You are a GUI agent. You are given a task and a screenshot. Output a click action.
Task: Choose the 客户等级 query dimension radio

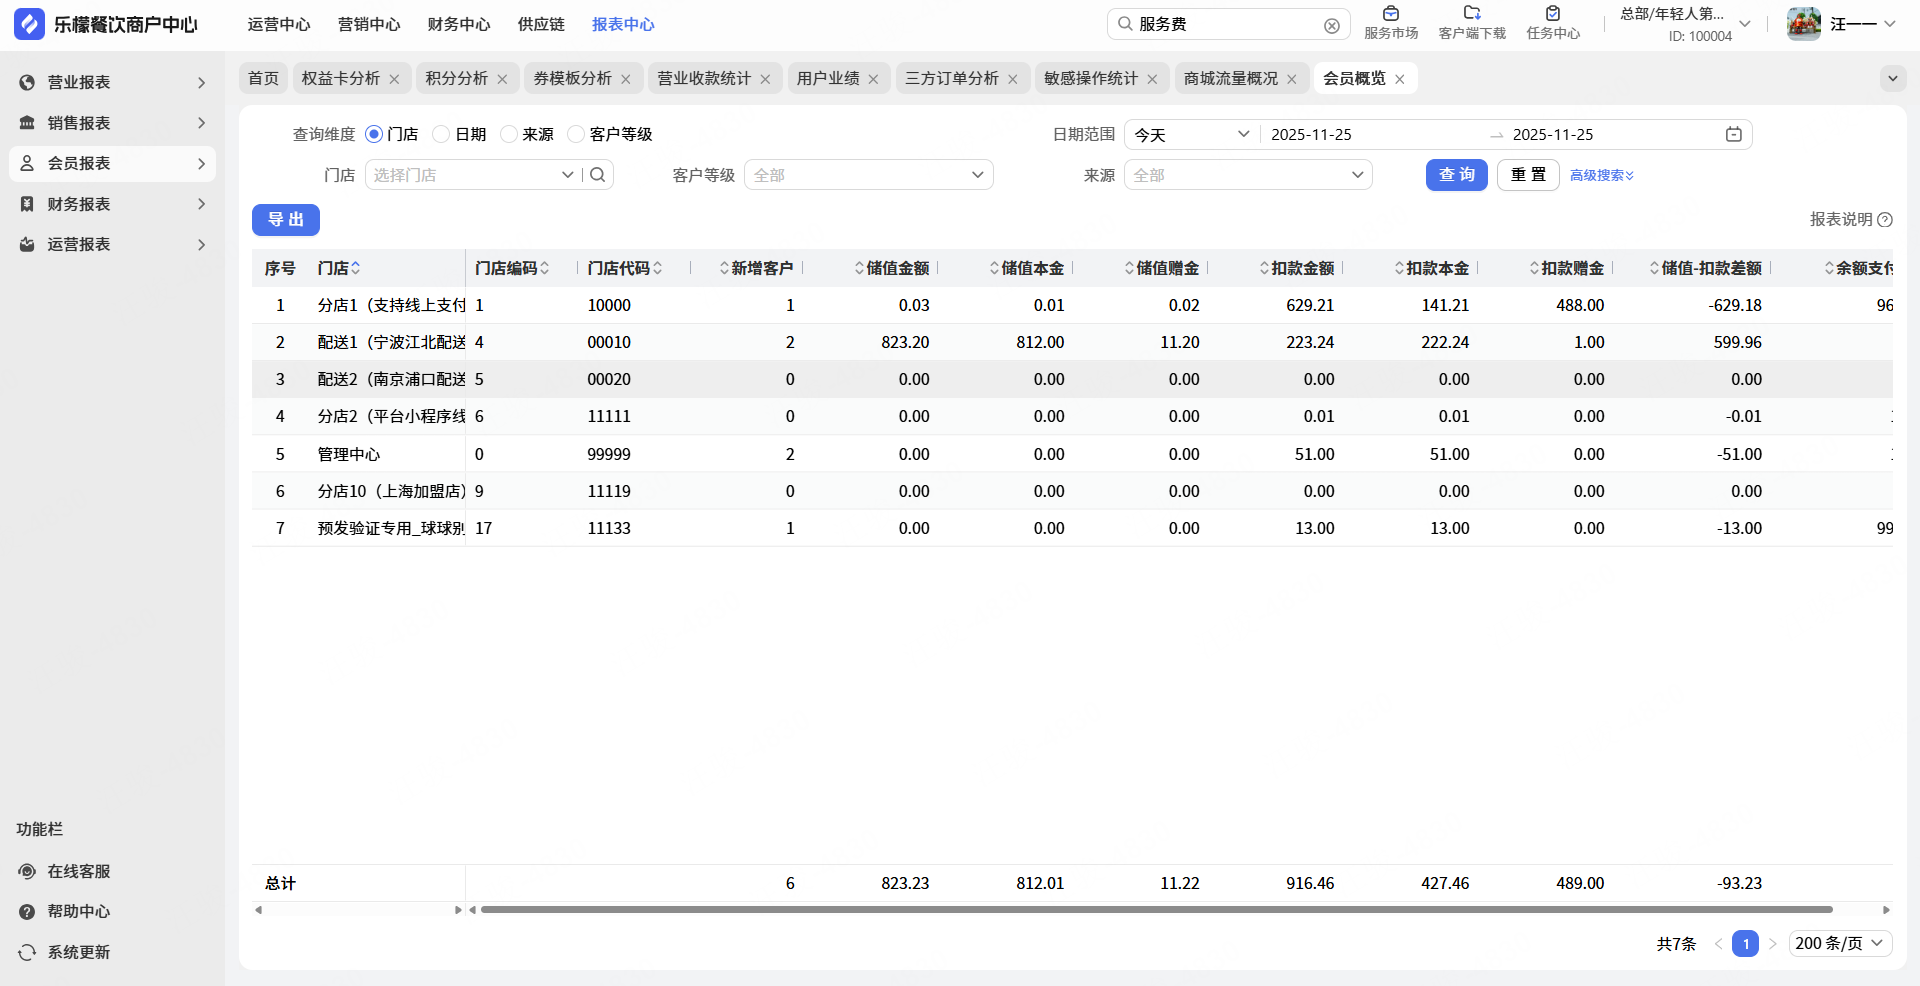pyautogui.click(x=576, y=135)
